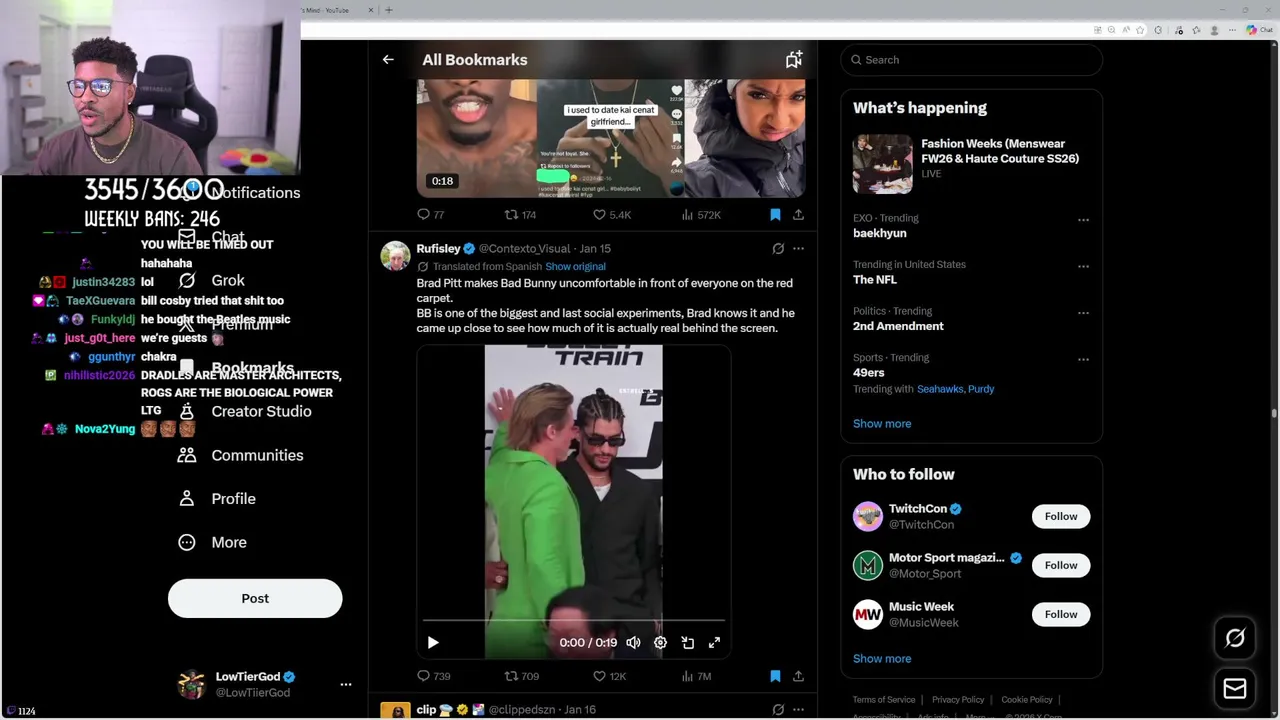Open clip's profile avatar
1280x720 pixels.
[x=395, y=711]
